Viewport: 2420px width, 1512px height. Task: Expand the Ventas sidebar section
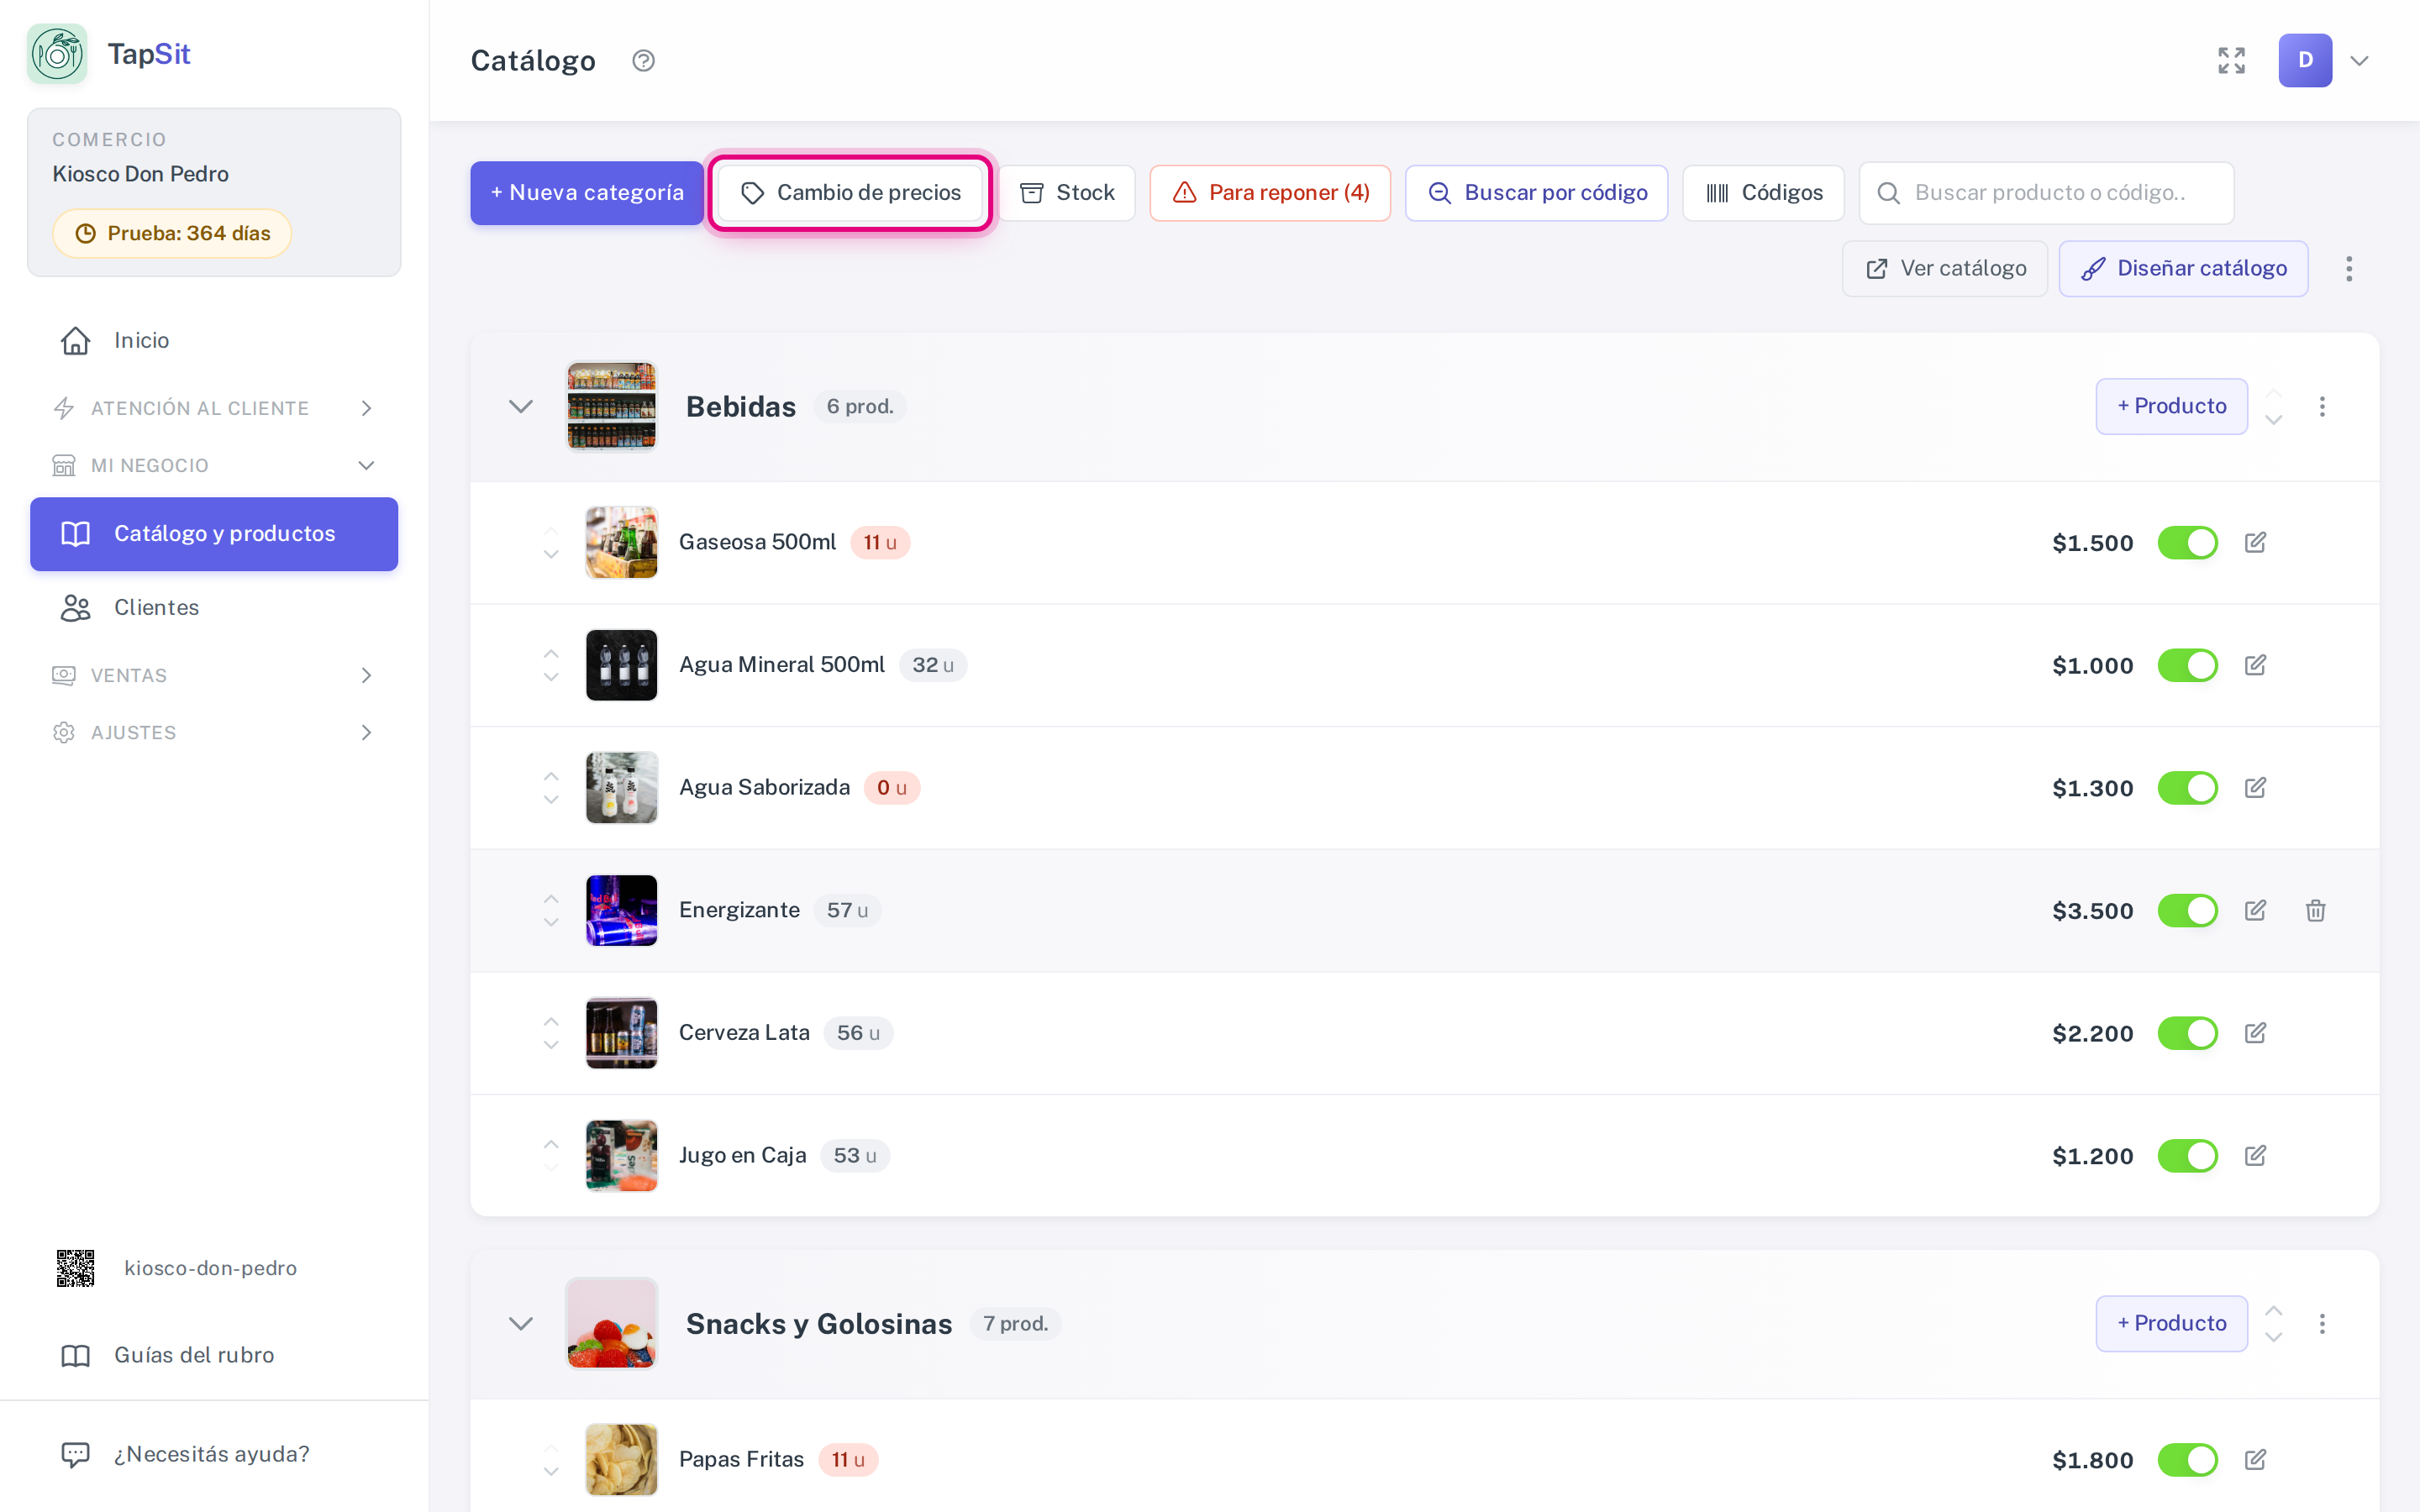[214, 676]
